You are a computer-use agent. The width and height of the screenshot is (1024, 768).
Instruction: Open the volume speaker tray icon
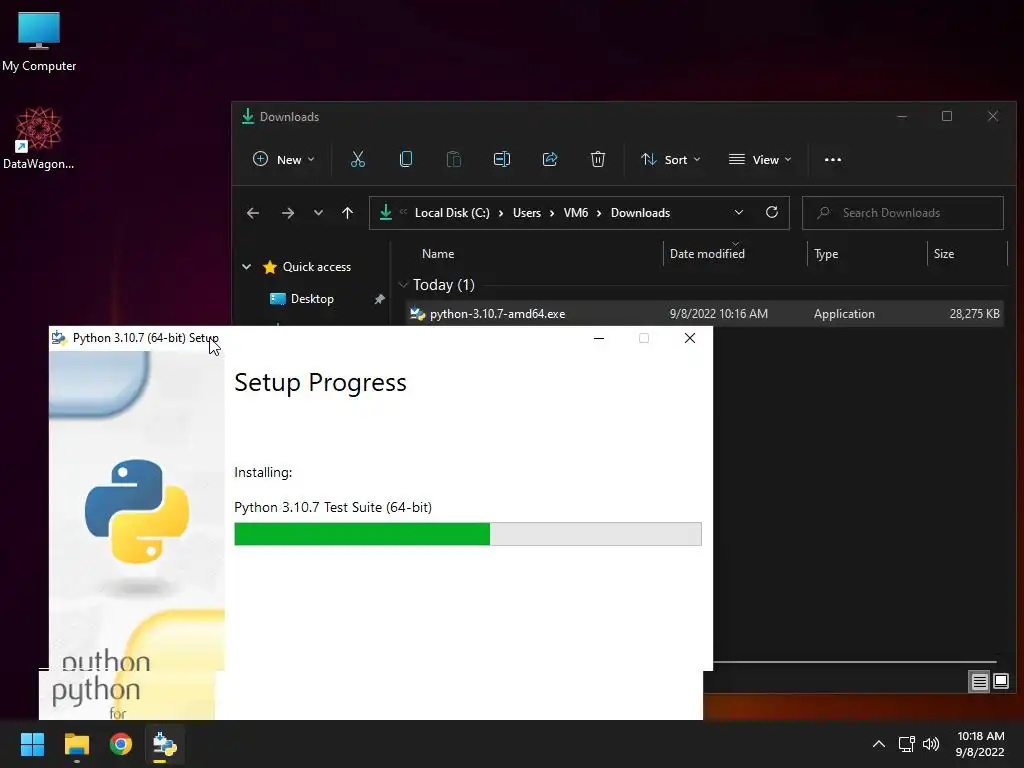931,744
